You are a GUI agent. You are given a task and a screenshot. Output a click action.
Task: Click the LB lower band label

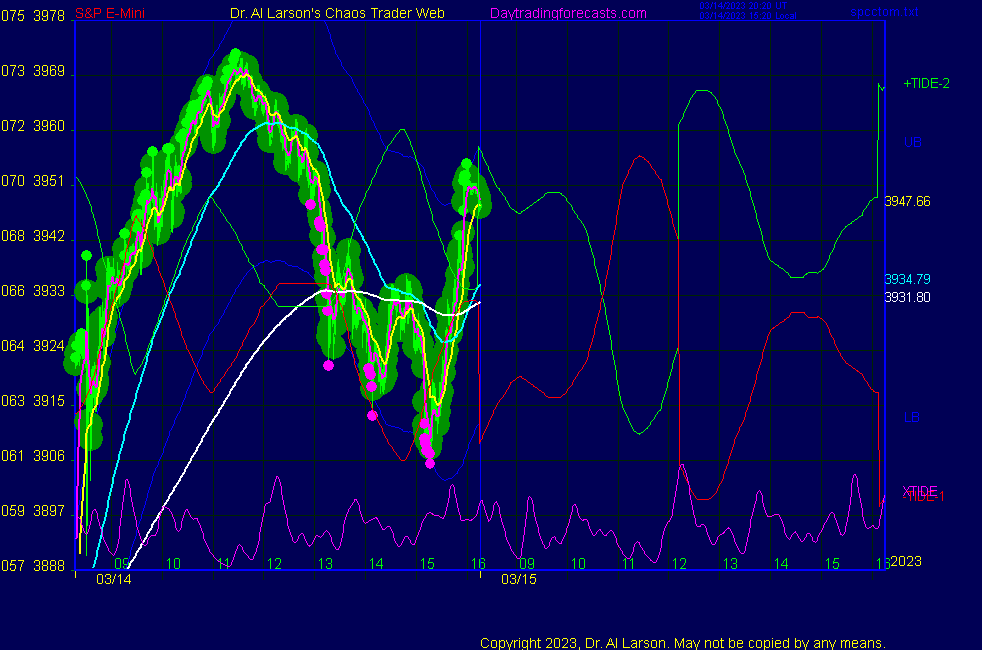tap(911, 417)
